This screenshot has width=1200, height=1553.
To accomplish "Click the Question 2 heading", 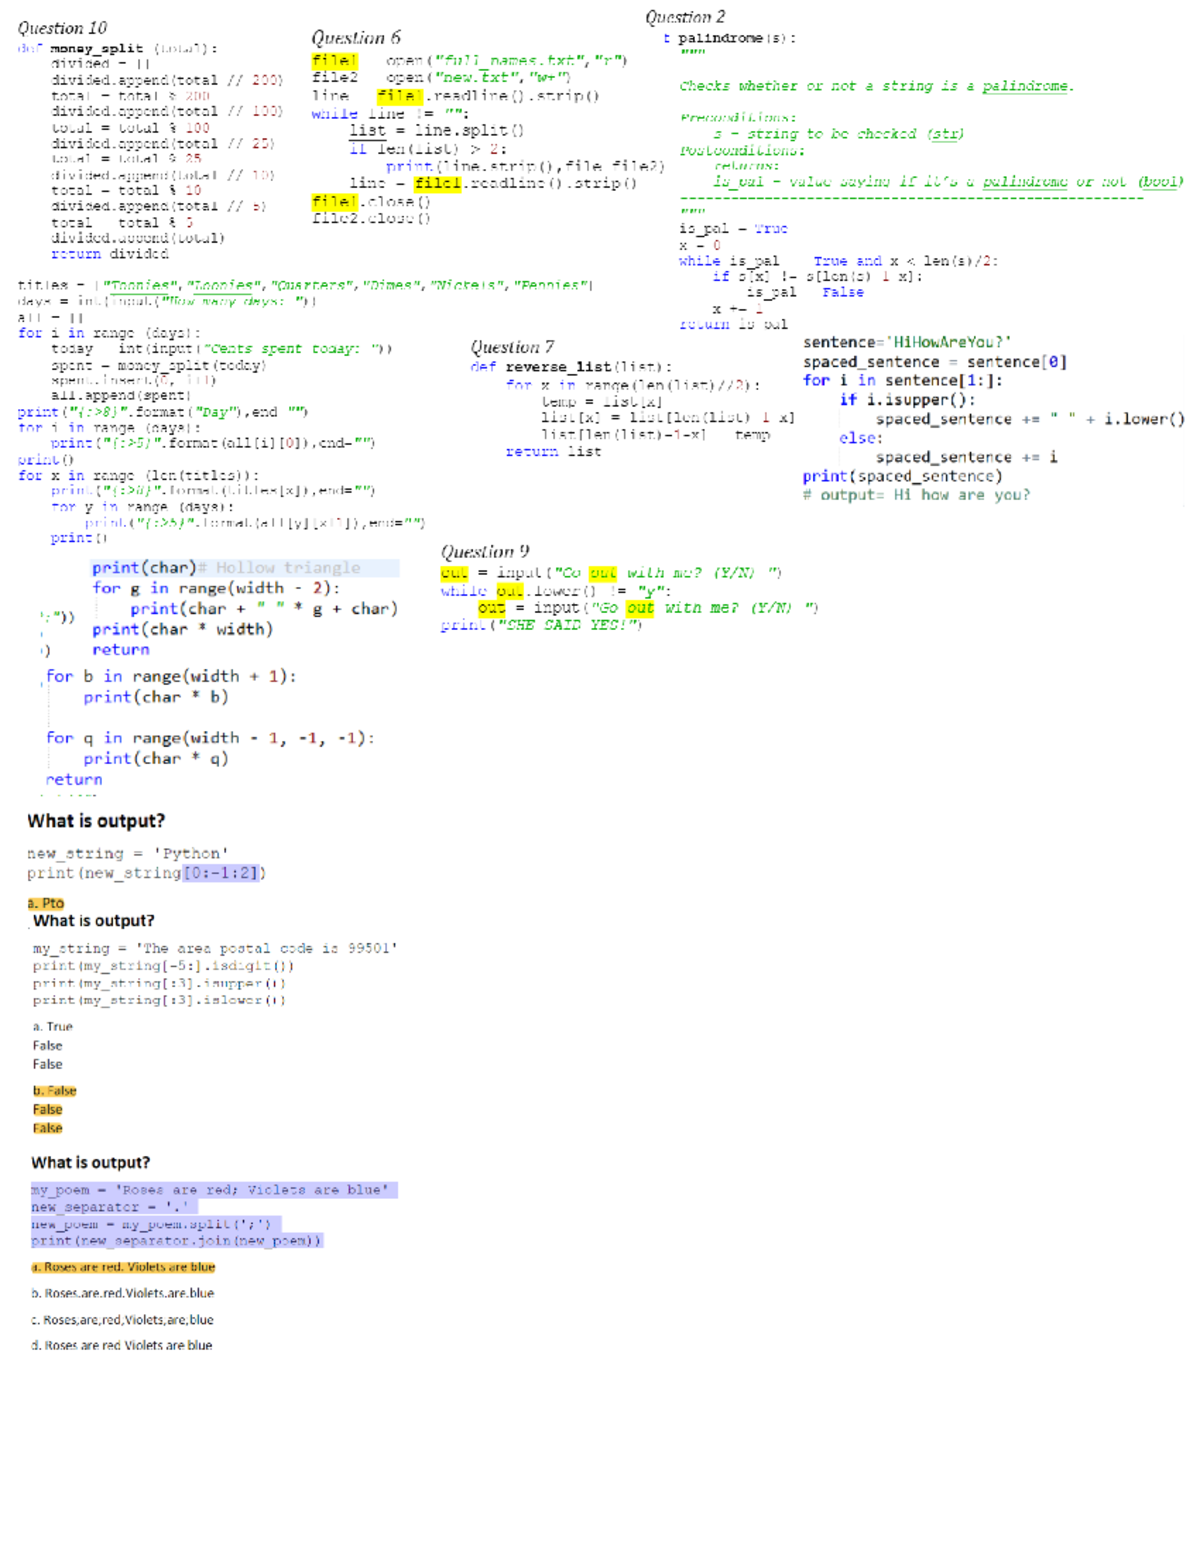I will [686, 16].
